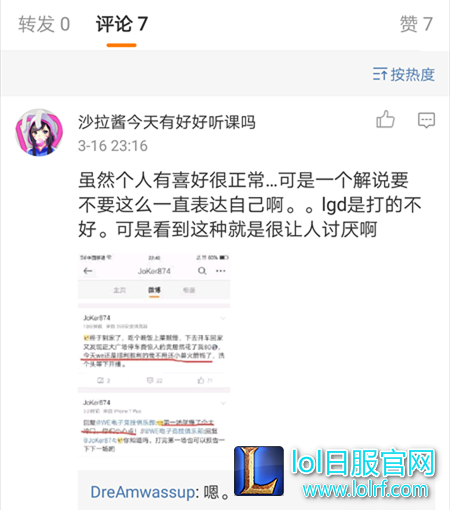Tap the three-dot menu in the embedded screenshot
The height and width of the screenshot is (510, 450).
221,271
